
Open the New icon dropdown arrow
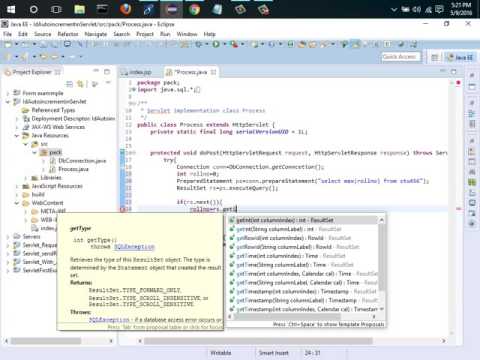(x=16, y=44)
